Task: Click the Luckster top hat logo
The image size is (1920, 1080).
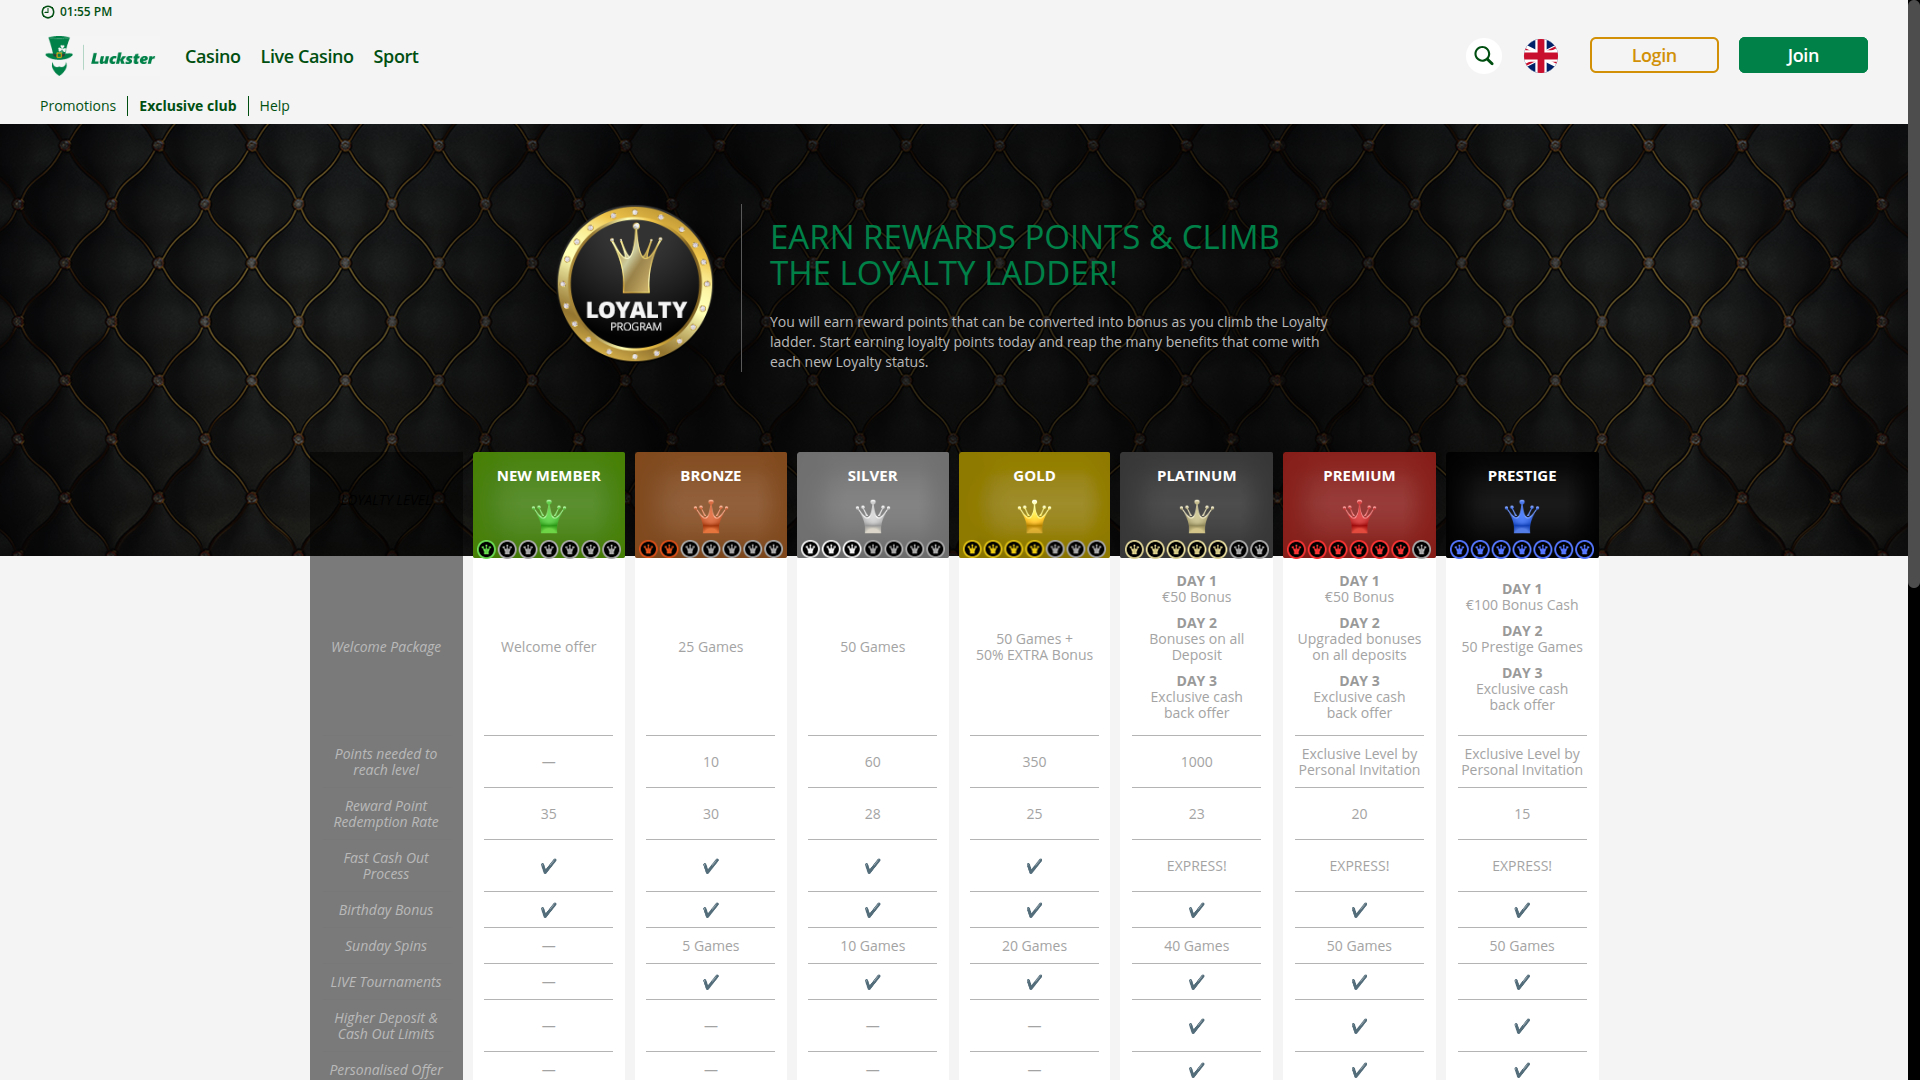Action: coord(59,55)
